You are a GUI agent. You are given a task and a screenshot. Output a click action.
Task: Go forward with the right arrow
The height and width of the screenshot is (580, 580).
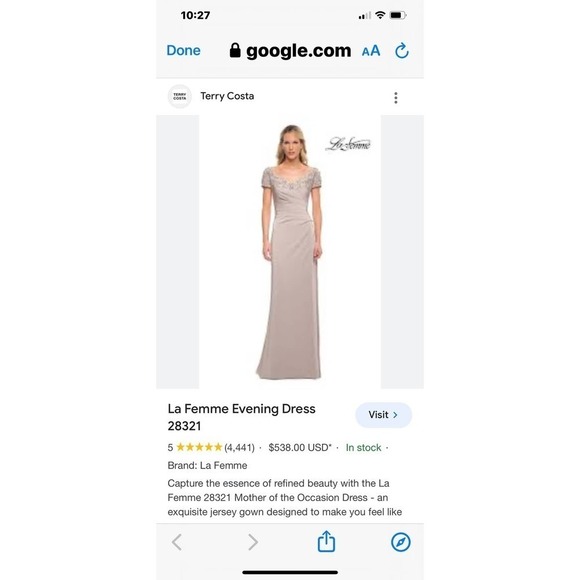coord(253,542)
